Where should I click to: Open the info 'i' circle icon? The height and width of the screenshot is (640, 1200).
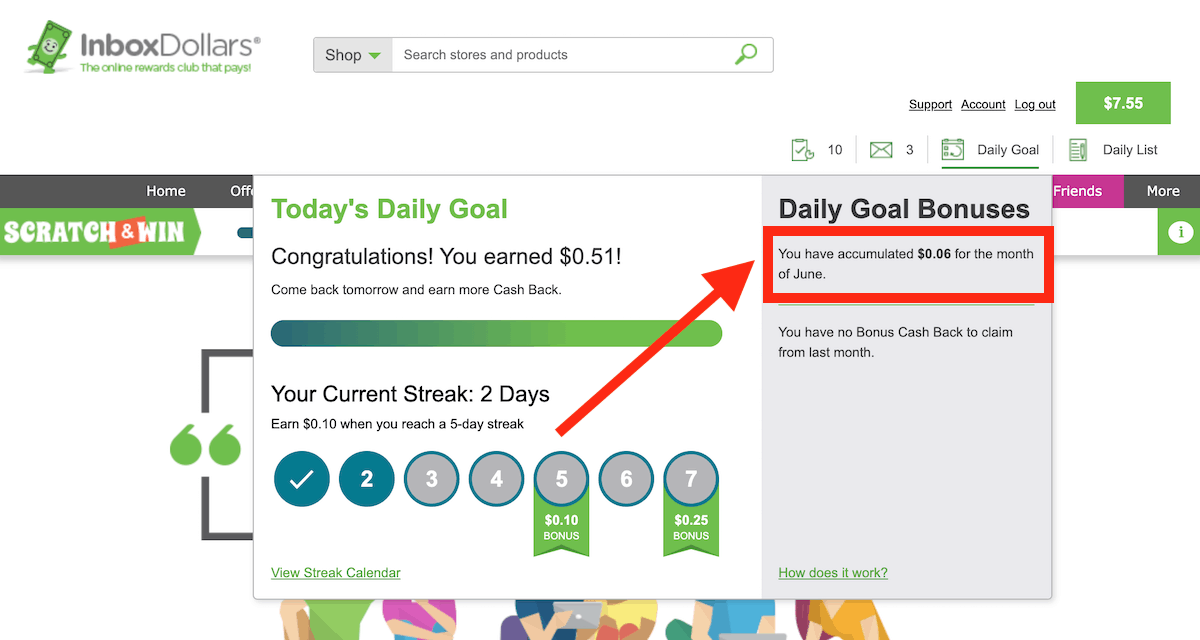click(x=1179, y=232)
